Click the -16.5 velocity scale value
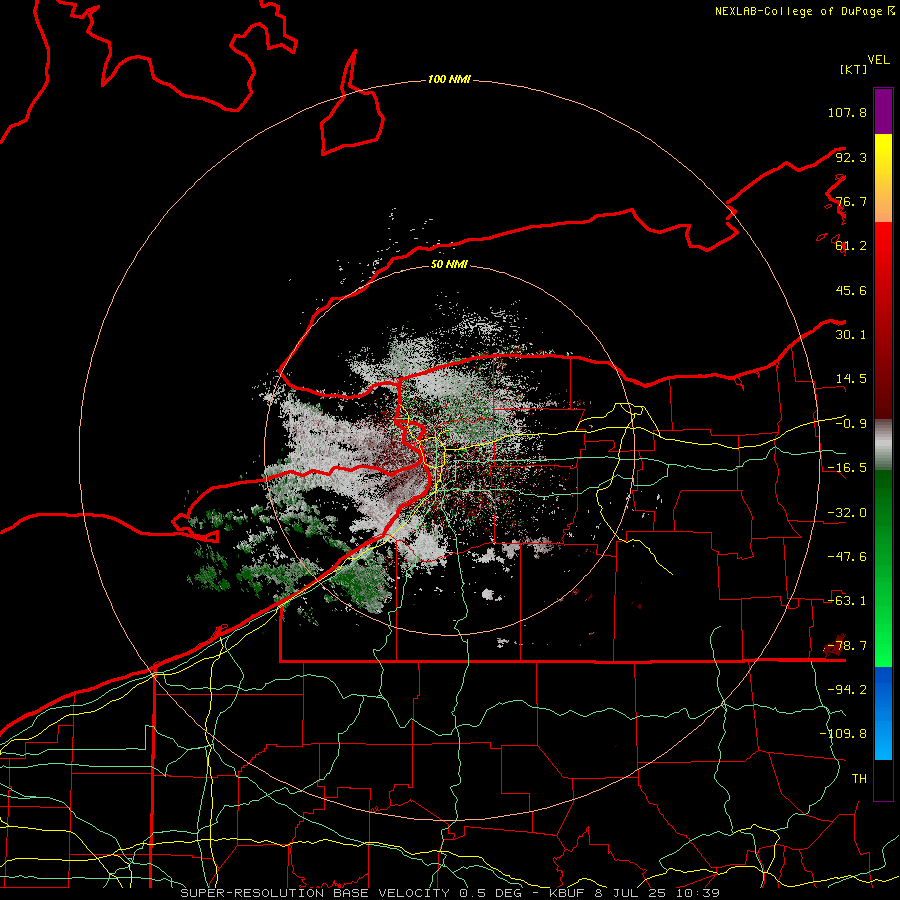 tap(847, 468)
